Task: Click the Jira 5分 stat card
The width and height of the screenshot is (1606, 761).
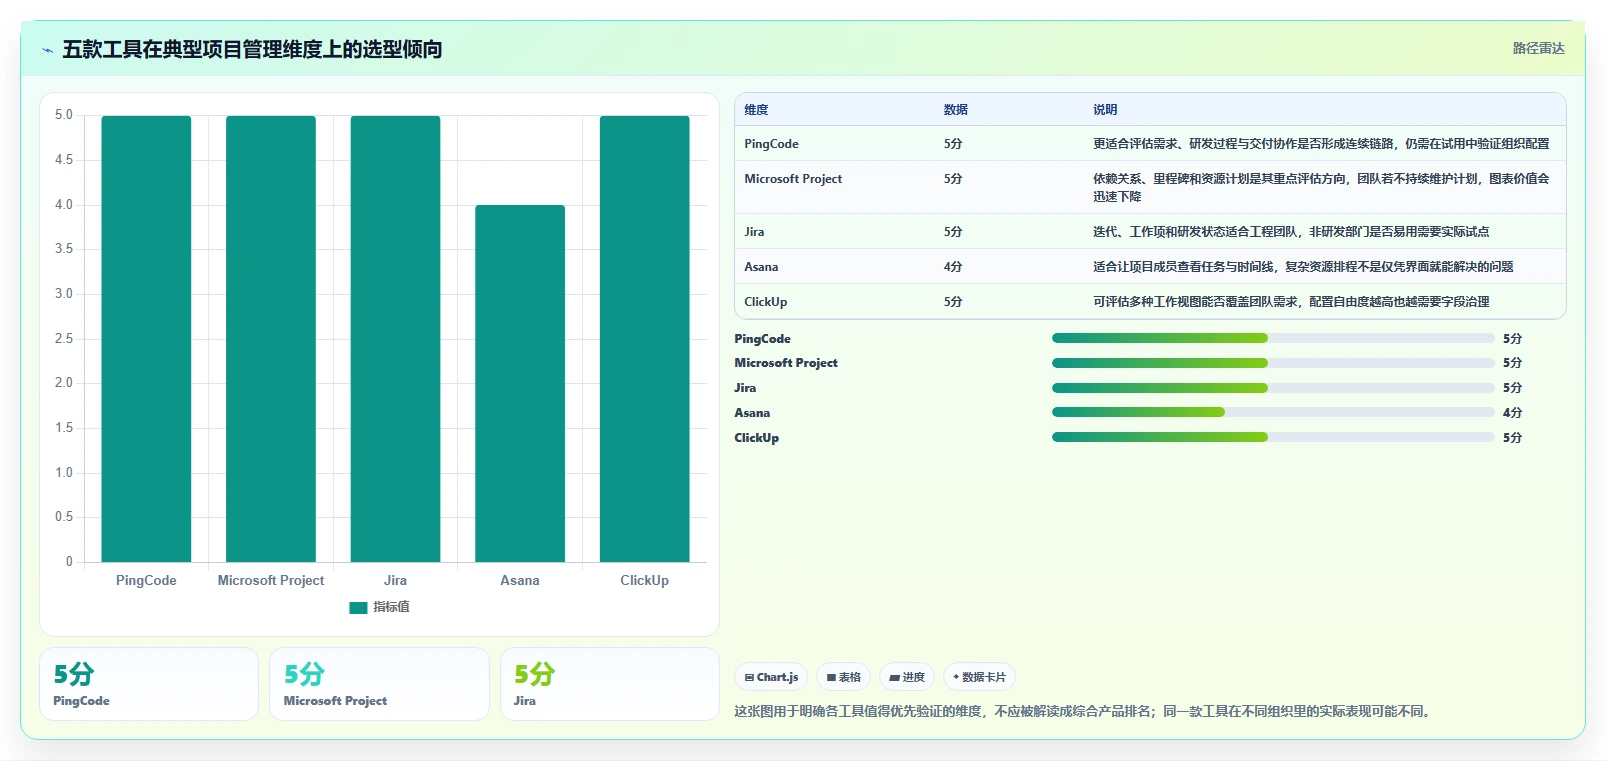Action: [610, 684]
